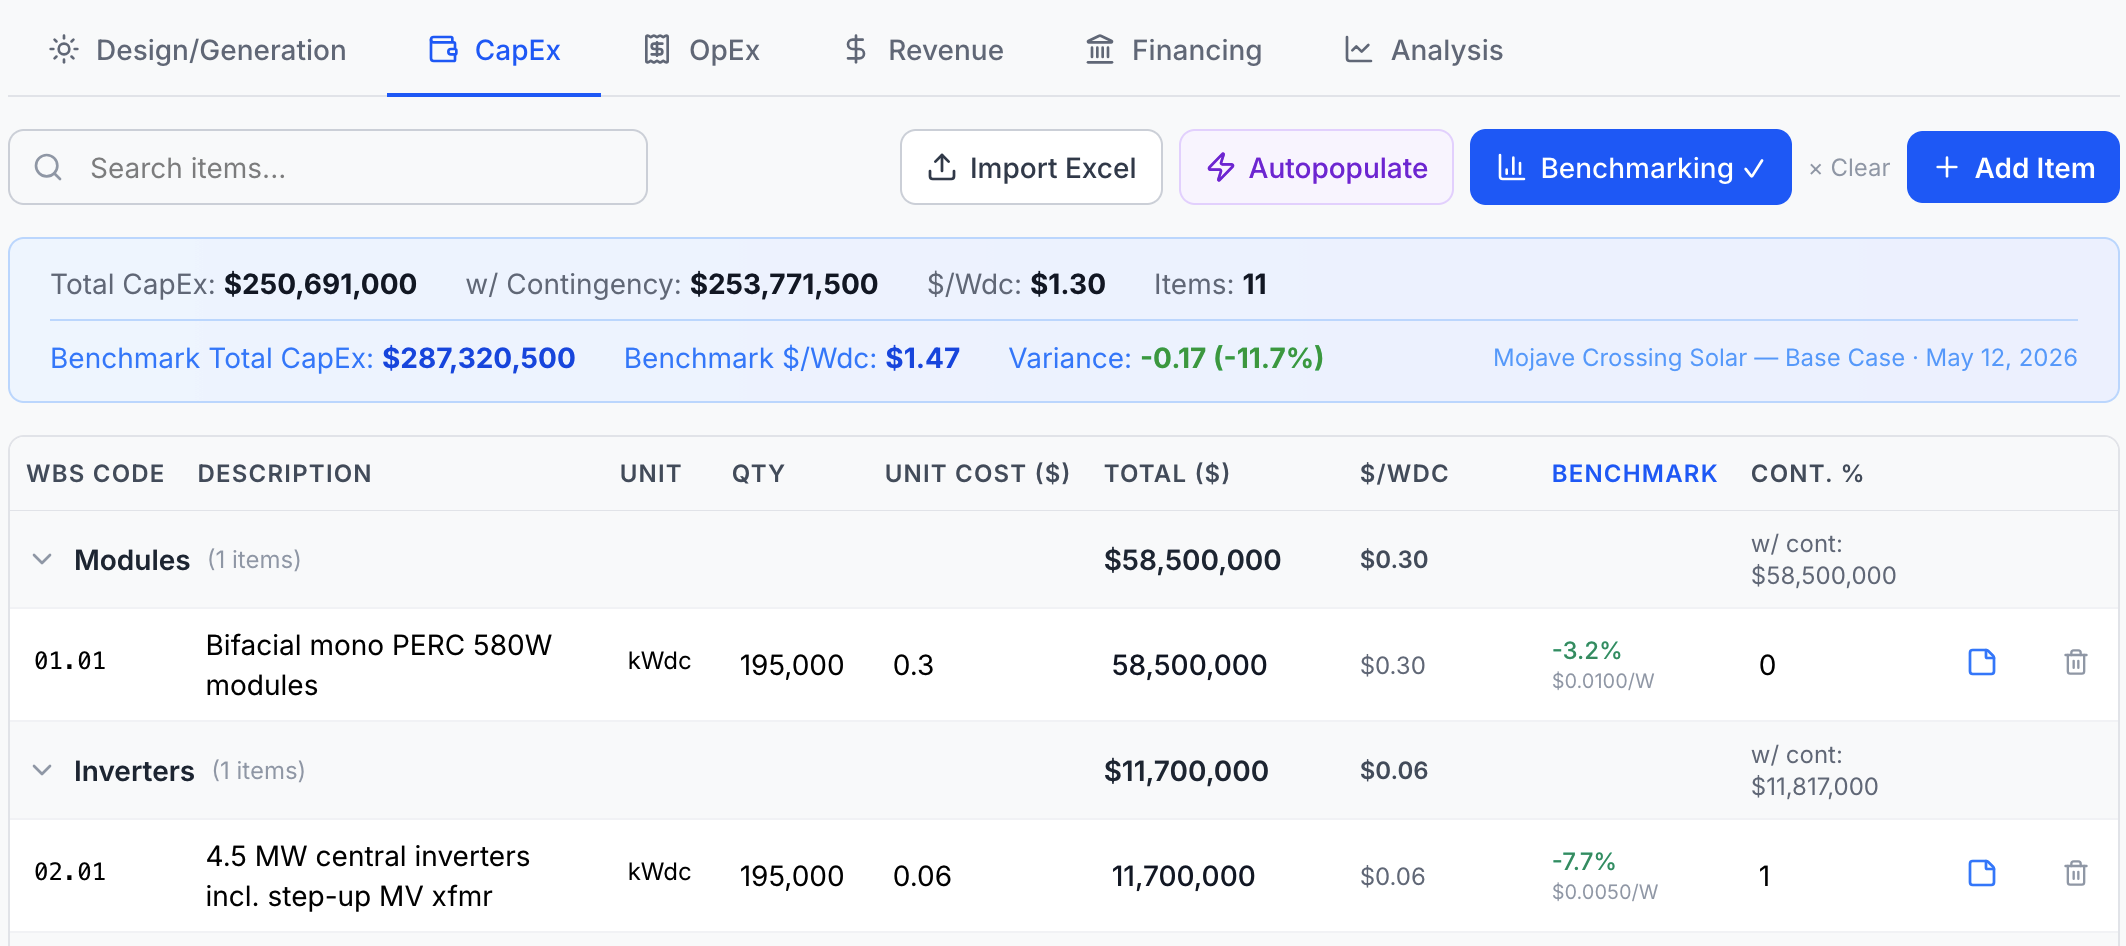
Task: Click Total CapEx value $250,691,000
Action: (320, 284)
